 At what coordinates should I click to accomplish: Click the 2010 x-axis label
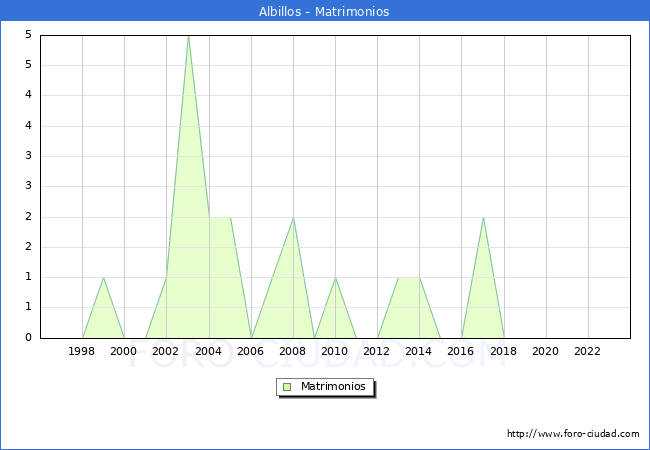(335, 351)
